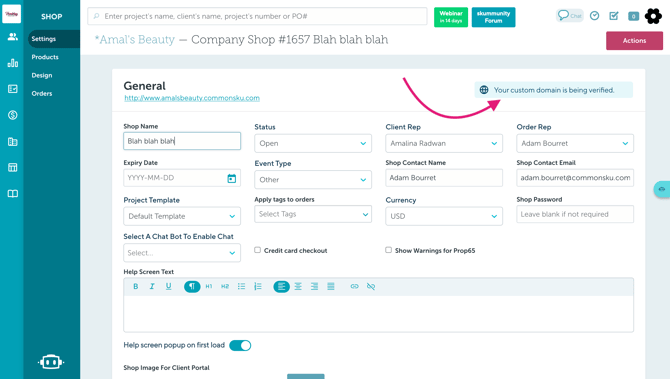
Task: Apply H2 heading format
Action: click(225, 286)
